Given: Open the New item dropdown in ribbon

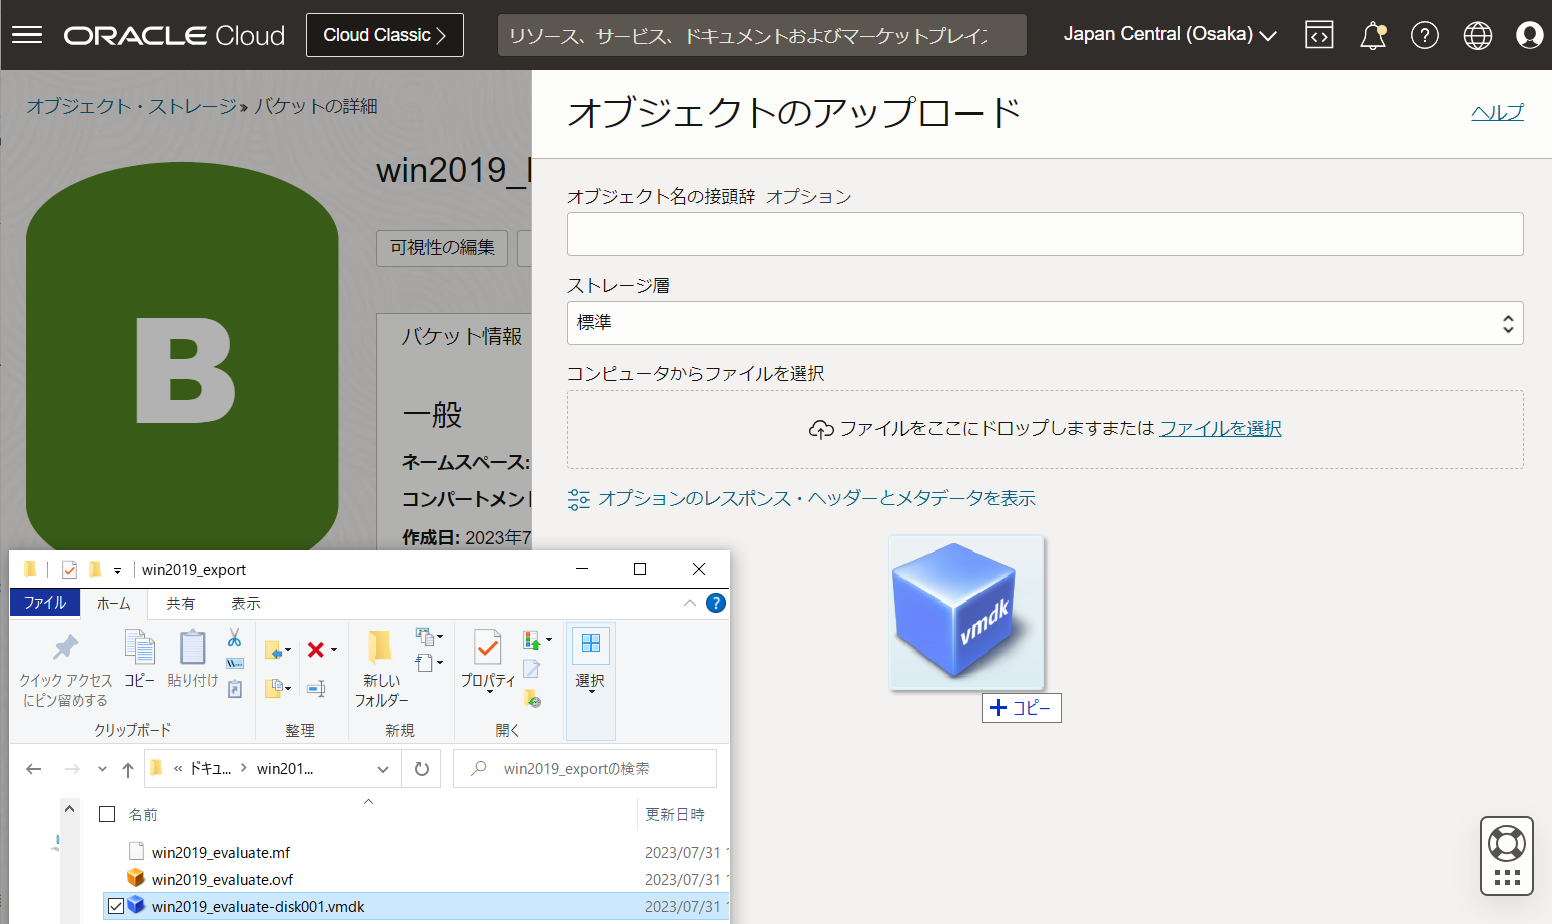Looking at the screenshot, I should coord(429,637).
